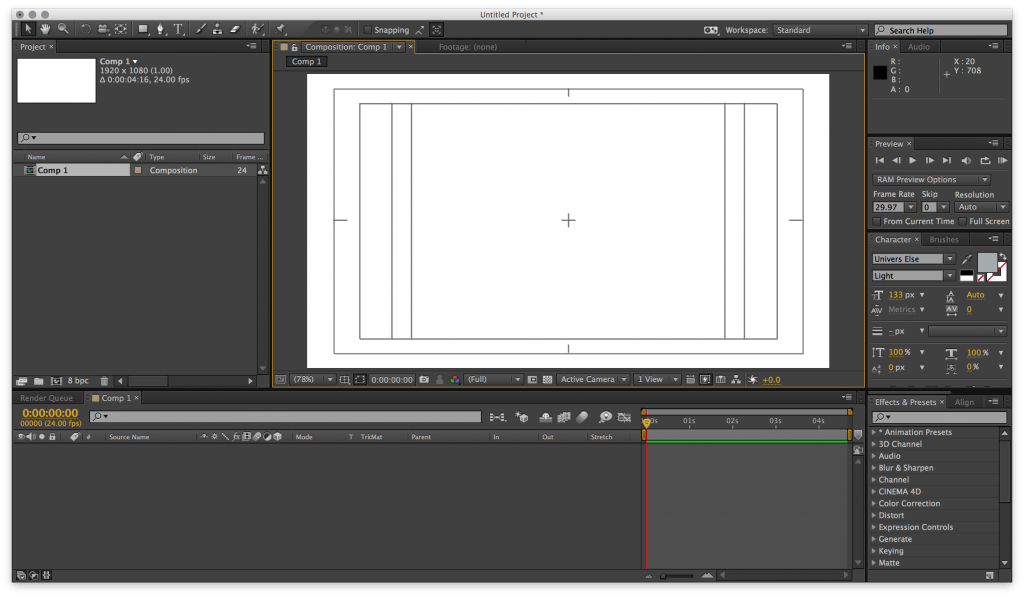Open the grid and guide options icon

(x=344, y=379)
